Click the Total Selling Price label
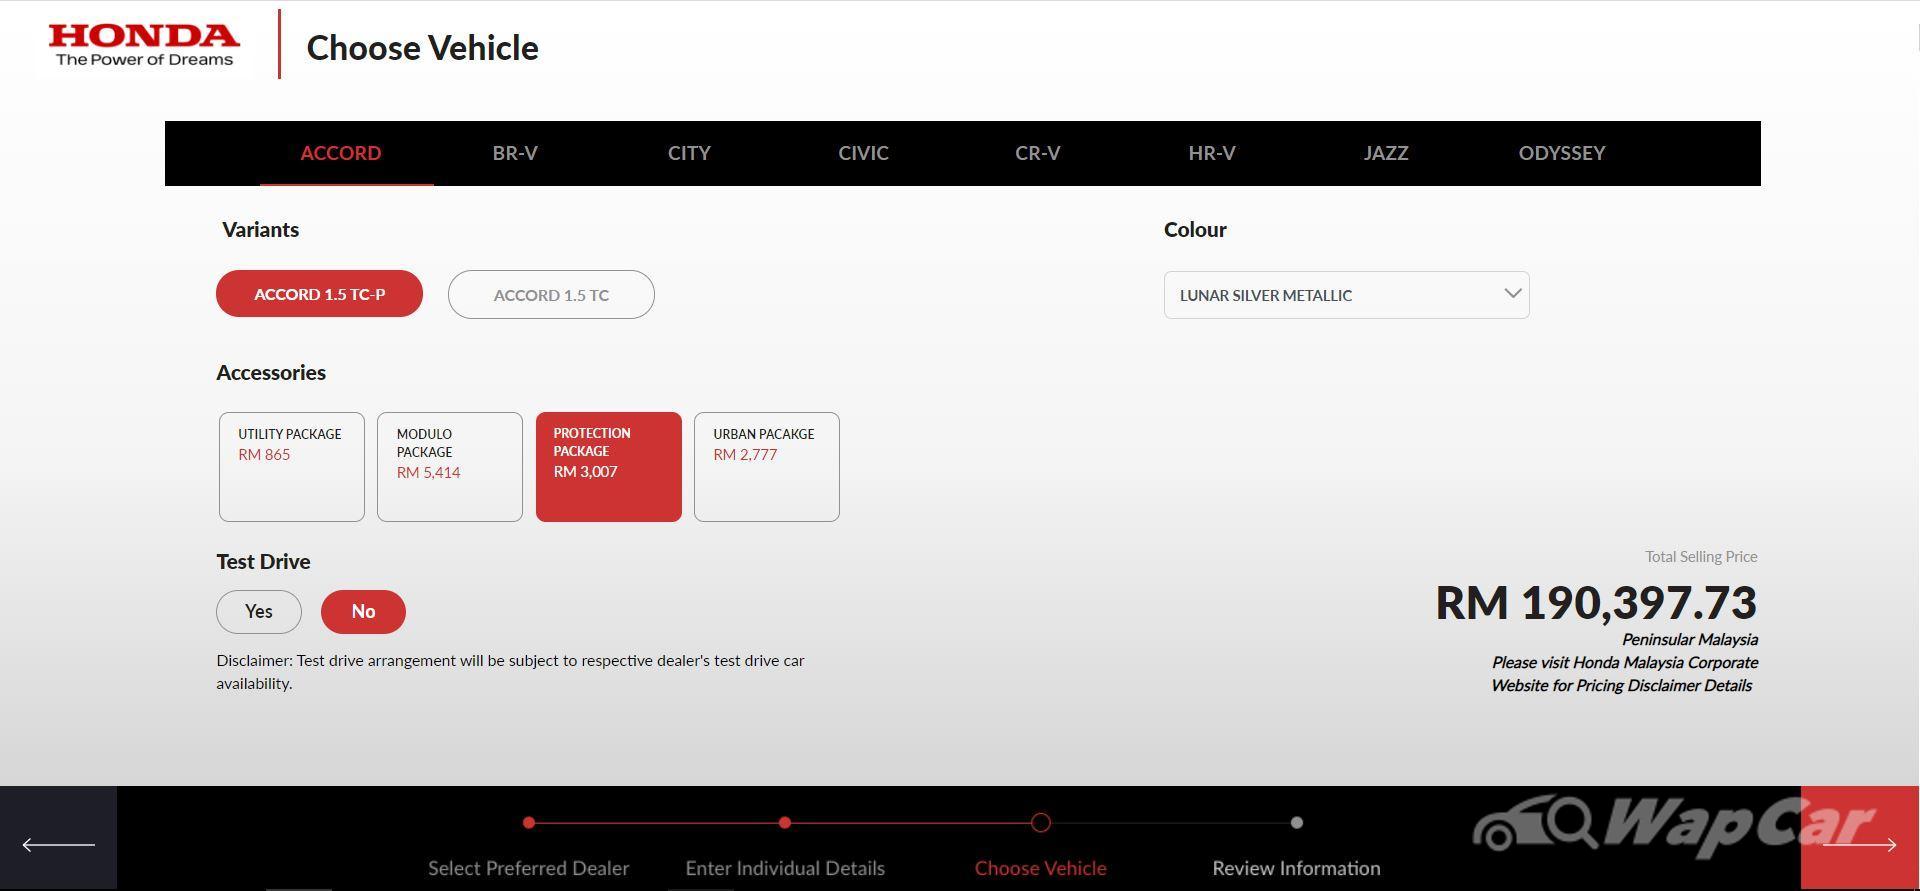 point(1701,557)
